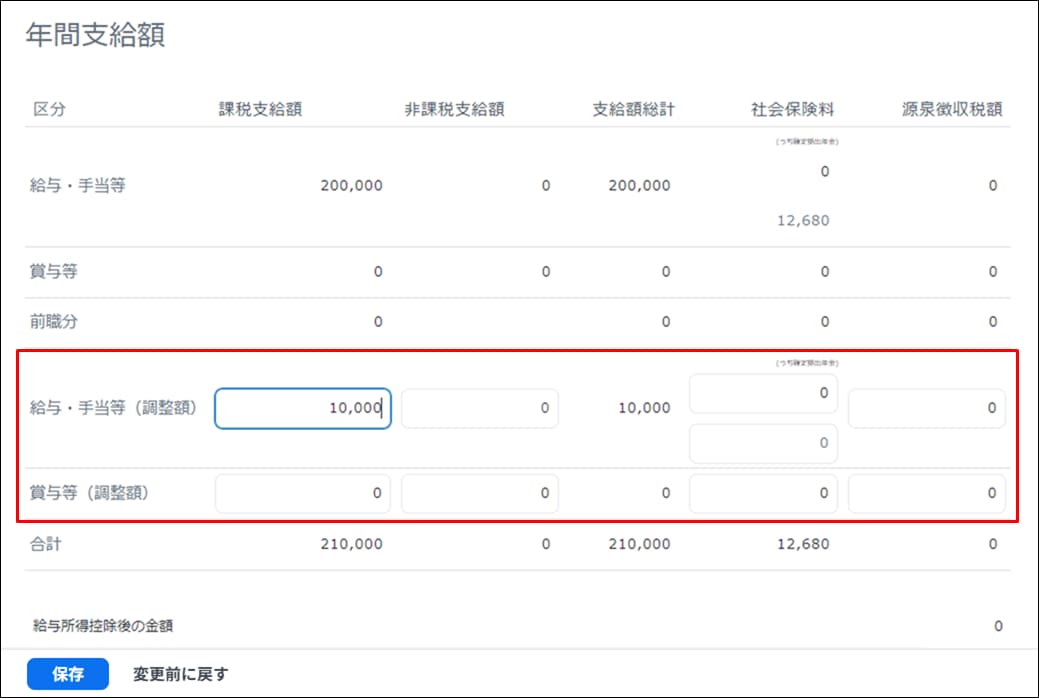The height and width of the screenshot is (698, 1039).
Task: Click the 保存 button
Action: pyautogui.click(x=68, y=674)
